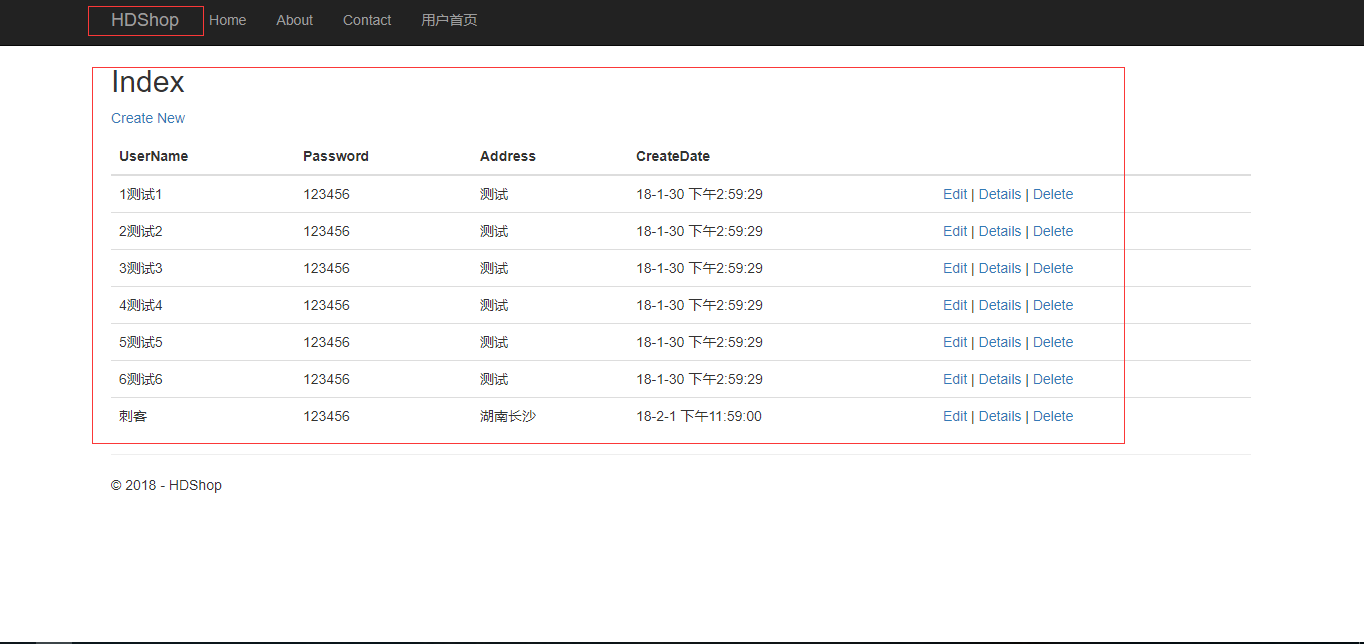This screenshot has height=644, width=1364.
Task: Edit the 1测试1 user row
Action: tap(955, 194)
